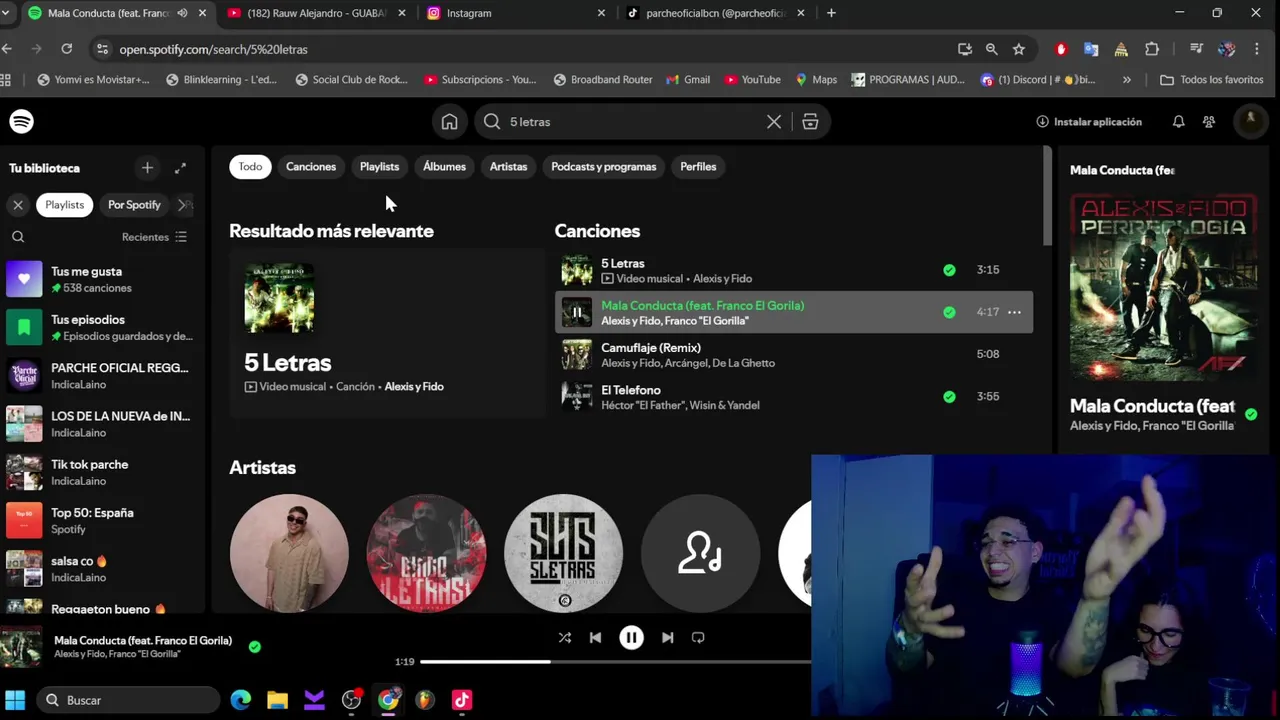Create playlist with plus icon in library
The image size is (1280, 720).
point(147,168)
